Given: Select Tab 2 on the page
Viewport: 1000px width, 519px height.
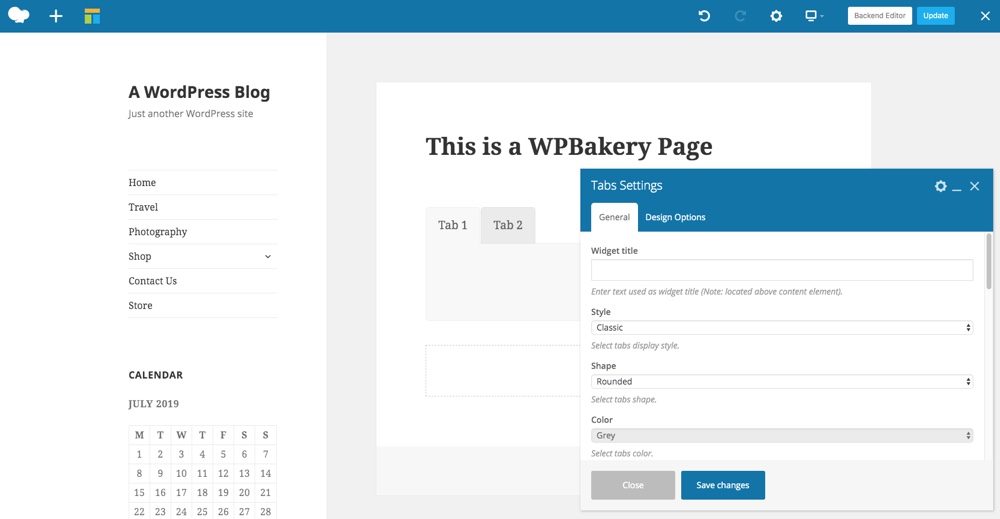Looking at the screenshot, I should pyautogui.click(x=508, y=225).
